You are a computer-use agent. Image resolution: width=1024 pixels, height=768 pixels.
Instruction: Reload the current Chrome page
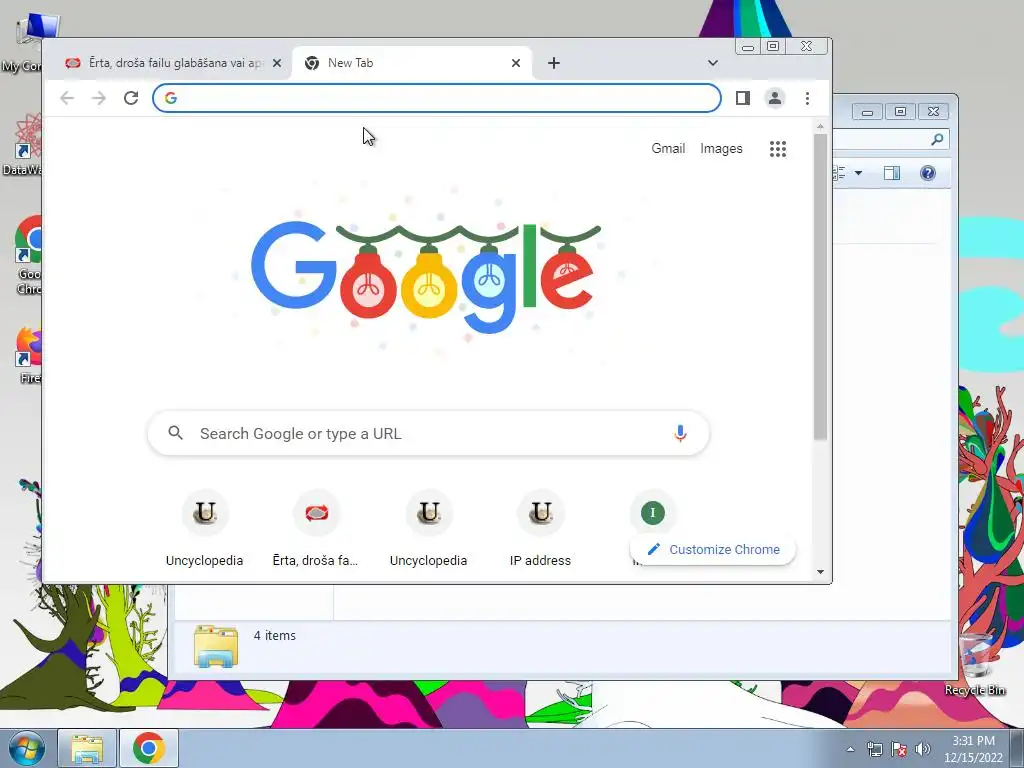click(131, 98)
